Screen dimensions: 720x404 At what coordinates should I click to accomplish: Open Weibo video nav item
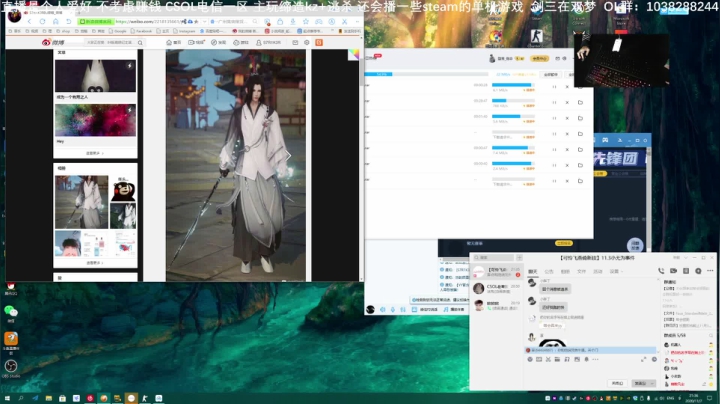click(x=196, y=42)
